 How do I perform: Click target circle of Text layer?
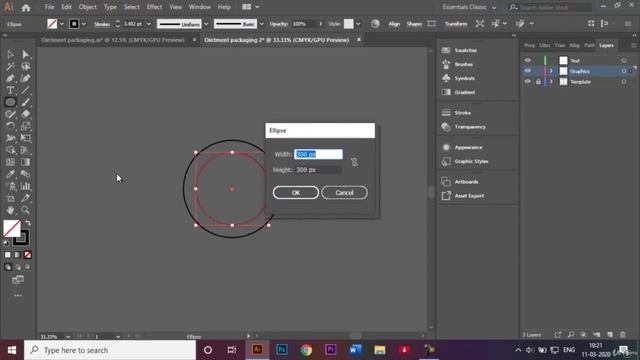[x=624, y=60]
